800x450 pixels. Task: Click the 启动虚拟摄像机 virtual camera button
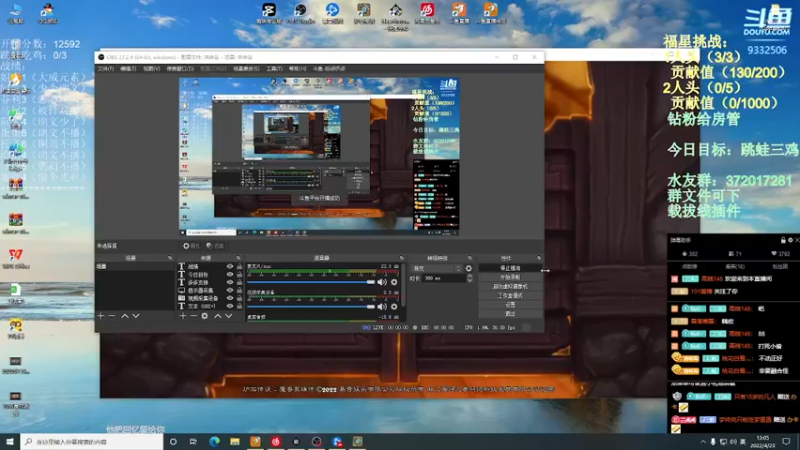tap(510, 287)
